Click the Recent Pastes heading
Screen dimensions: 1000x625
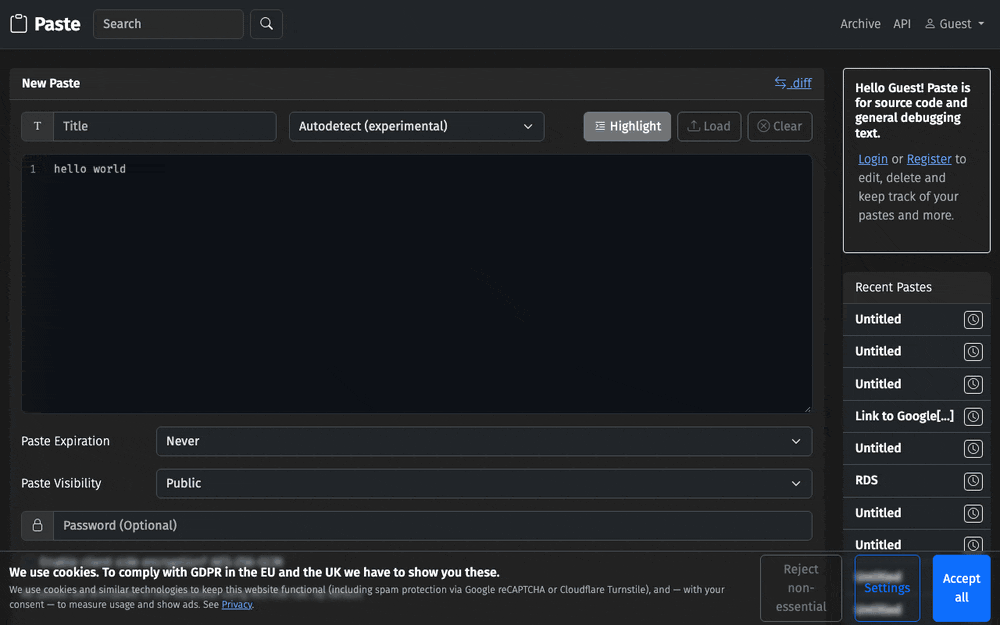click(893, 287)
